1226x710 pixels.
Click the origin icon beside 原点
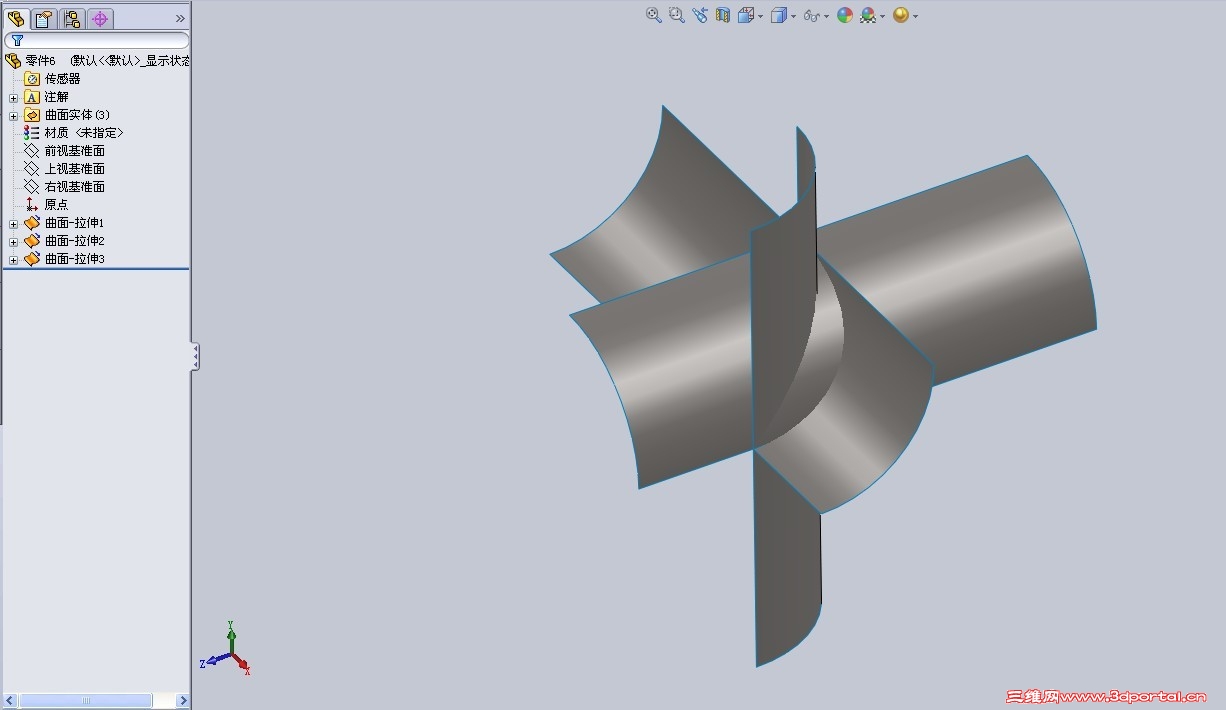coord(32,205)
